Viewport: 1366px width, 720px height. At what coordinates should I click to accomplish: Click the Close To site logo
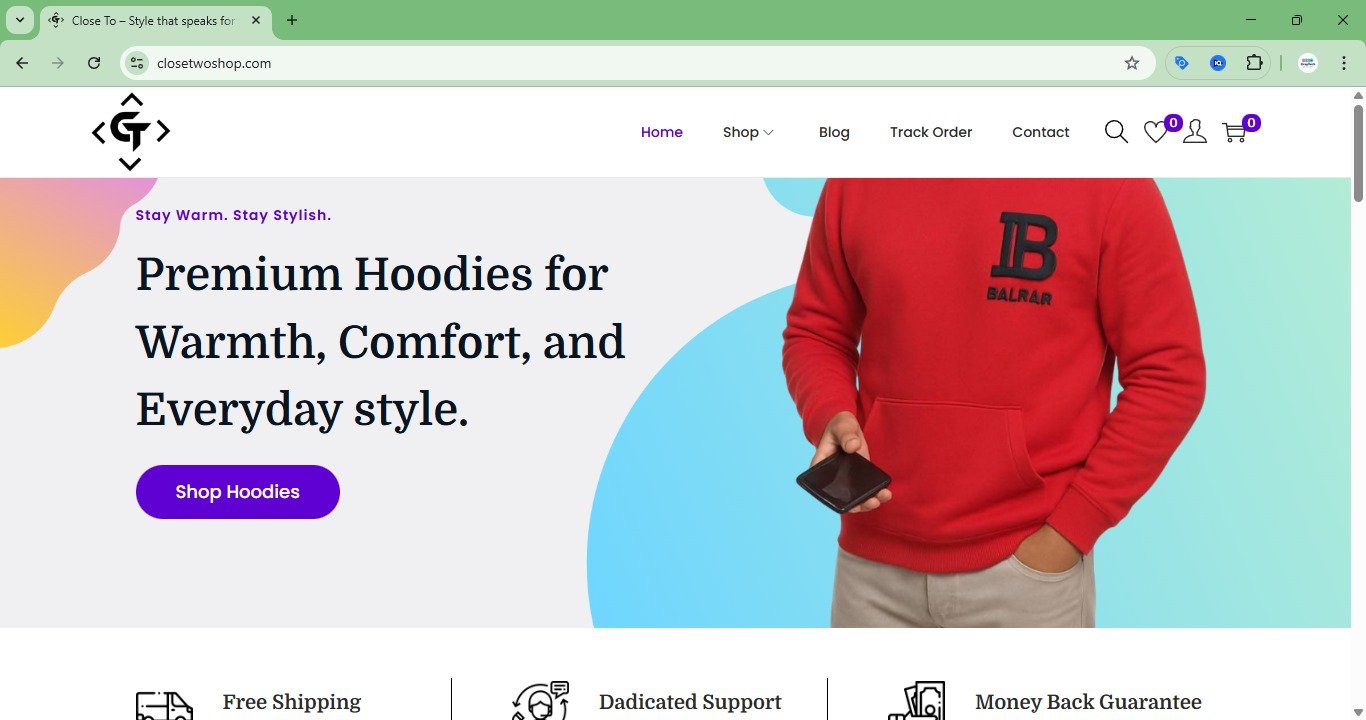click(x=131, y=131)
